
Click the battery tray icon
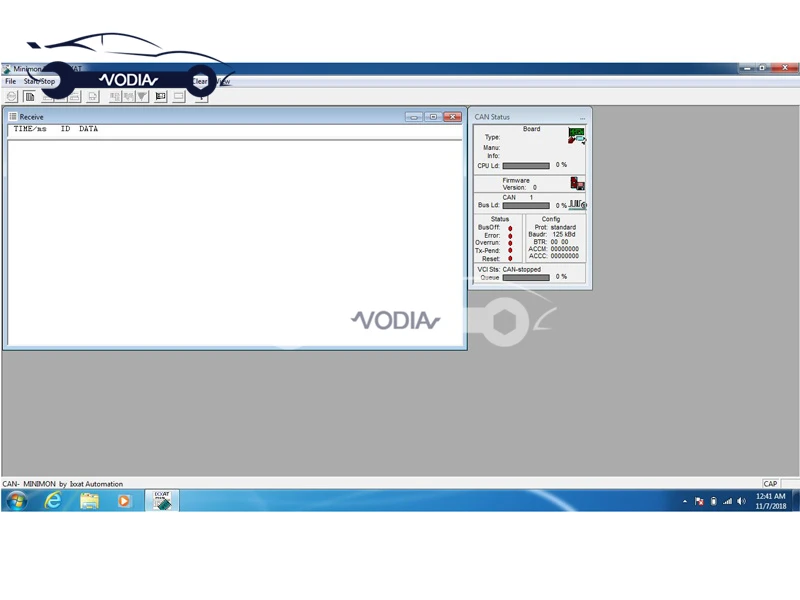point(713,502)
